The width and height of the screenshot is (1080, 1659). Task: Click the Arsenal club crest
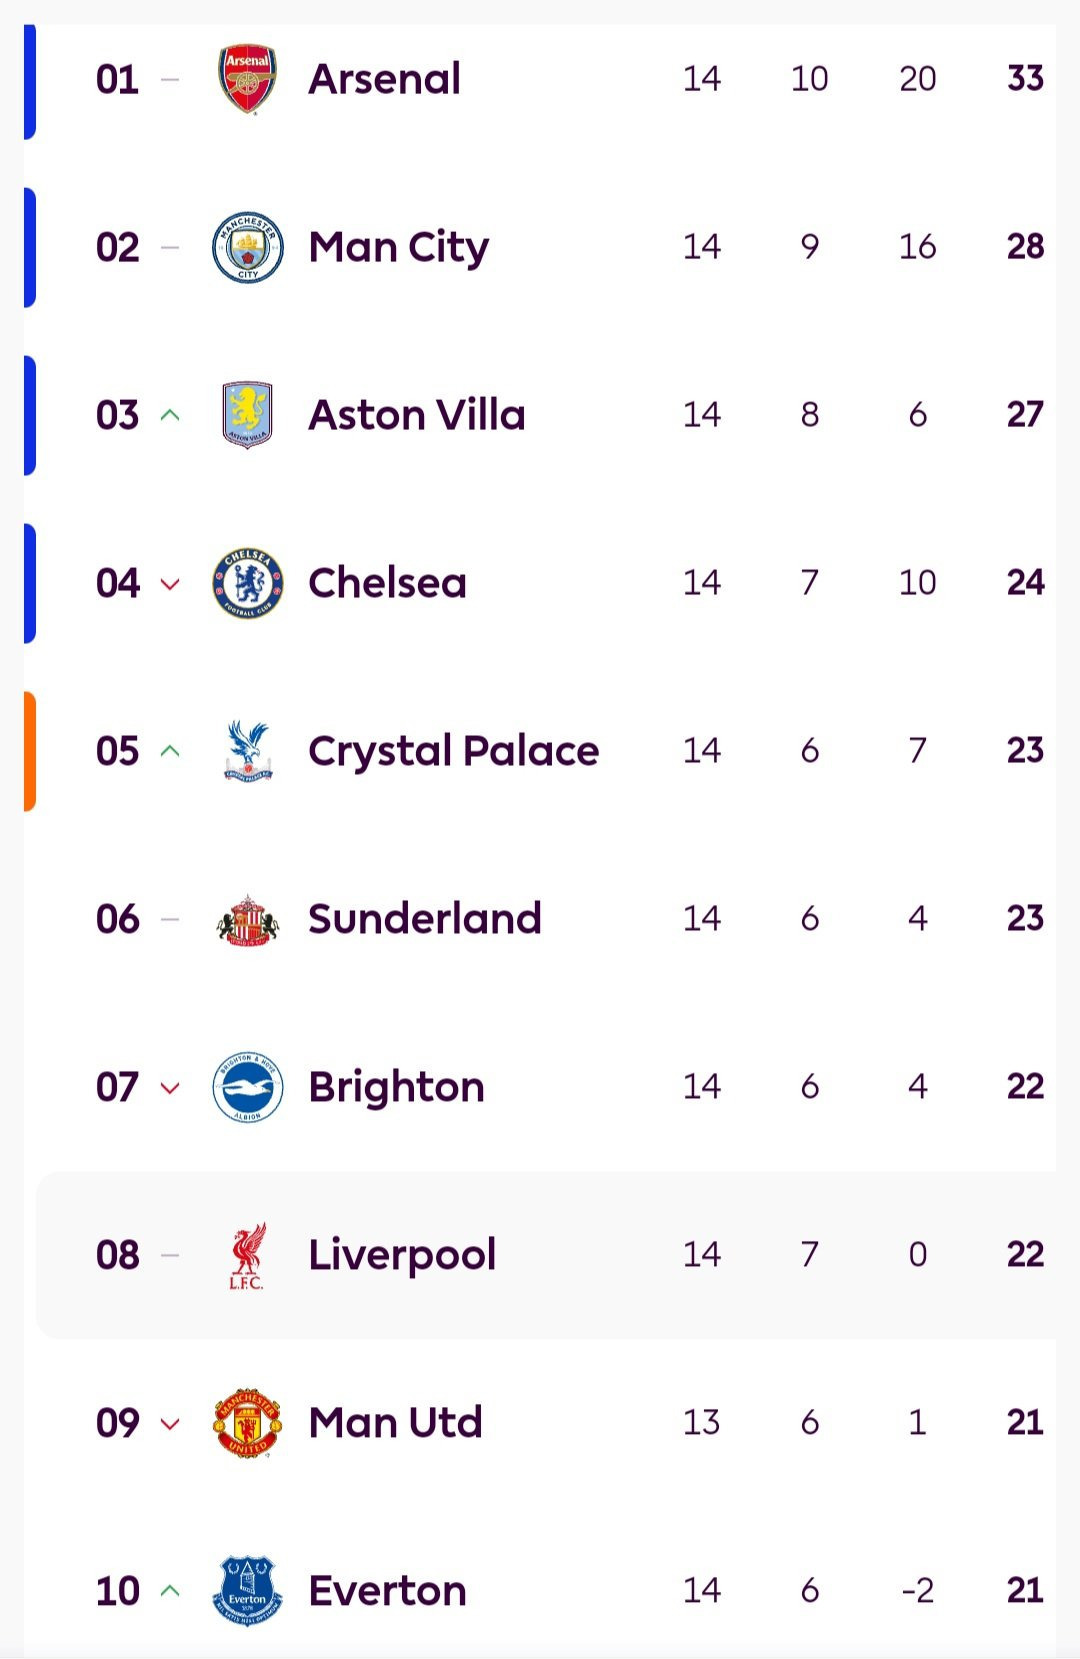[x=247, y=79]
